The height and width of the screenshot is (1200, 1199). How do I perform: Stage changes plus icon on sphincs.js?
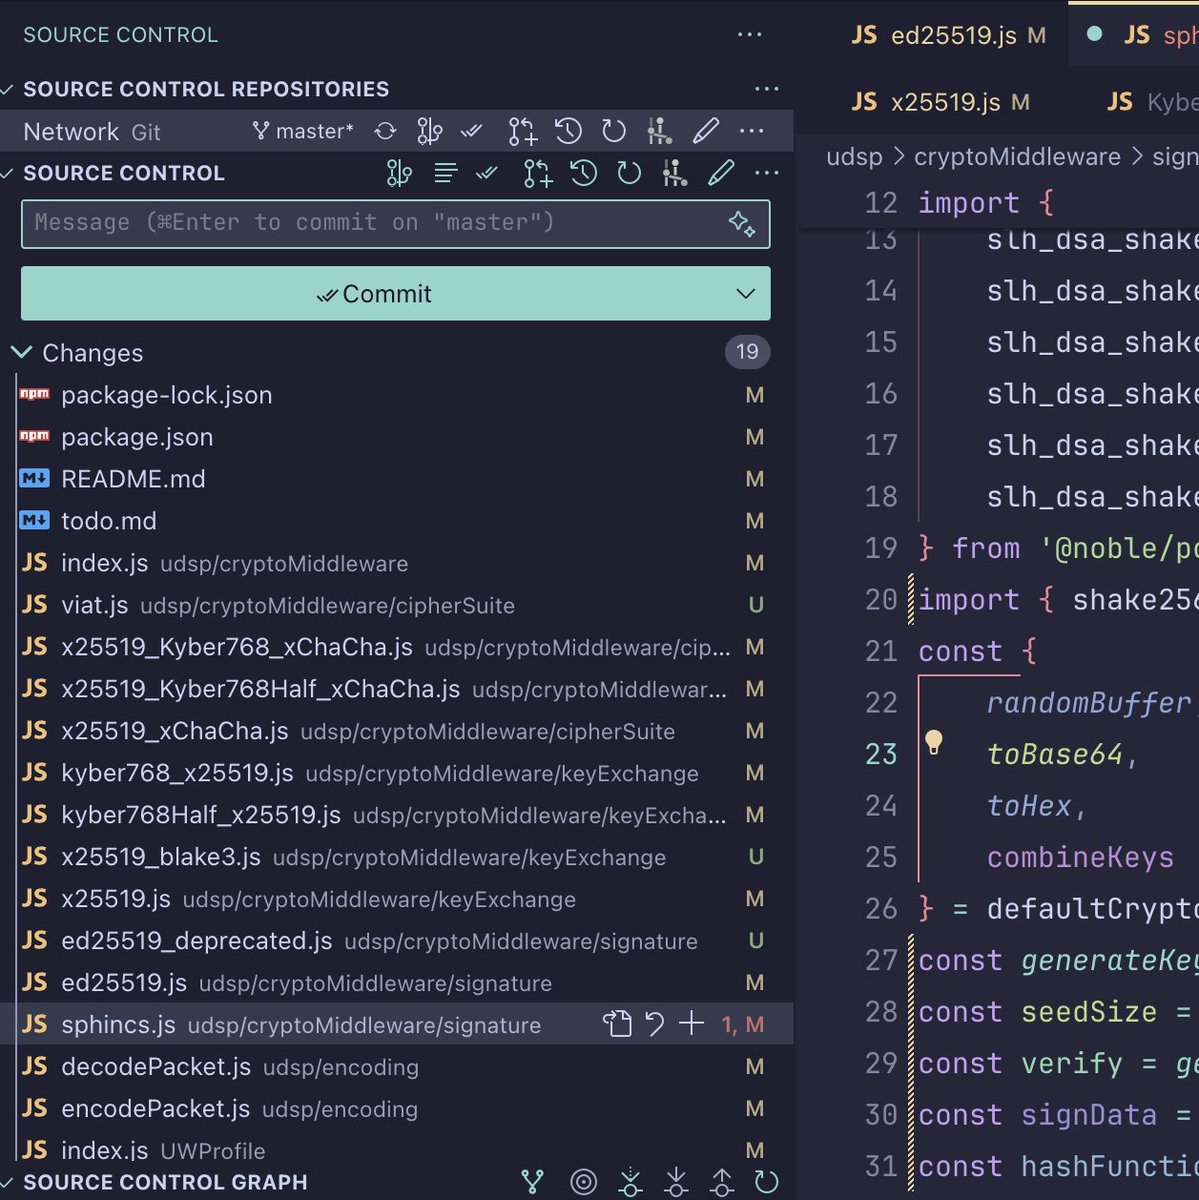(x=691, y=1024)
